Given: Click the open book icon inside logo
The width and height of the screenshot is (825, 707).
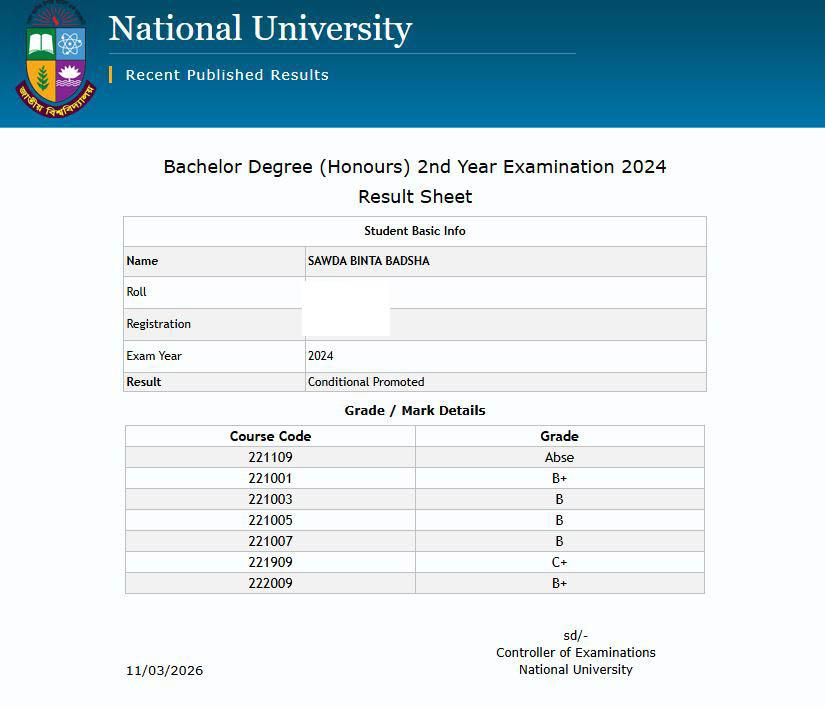Looking at the screenshot, I should click(x=42, y=43).
